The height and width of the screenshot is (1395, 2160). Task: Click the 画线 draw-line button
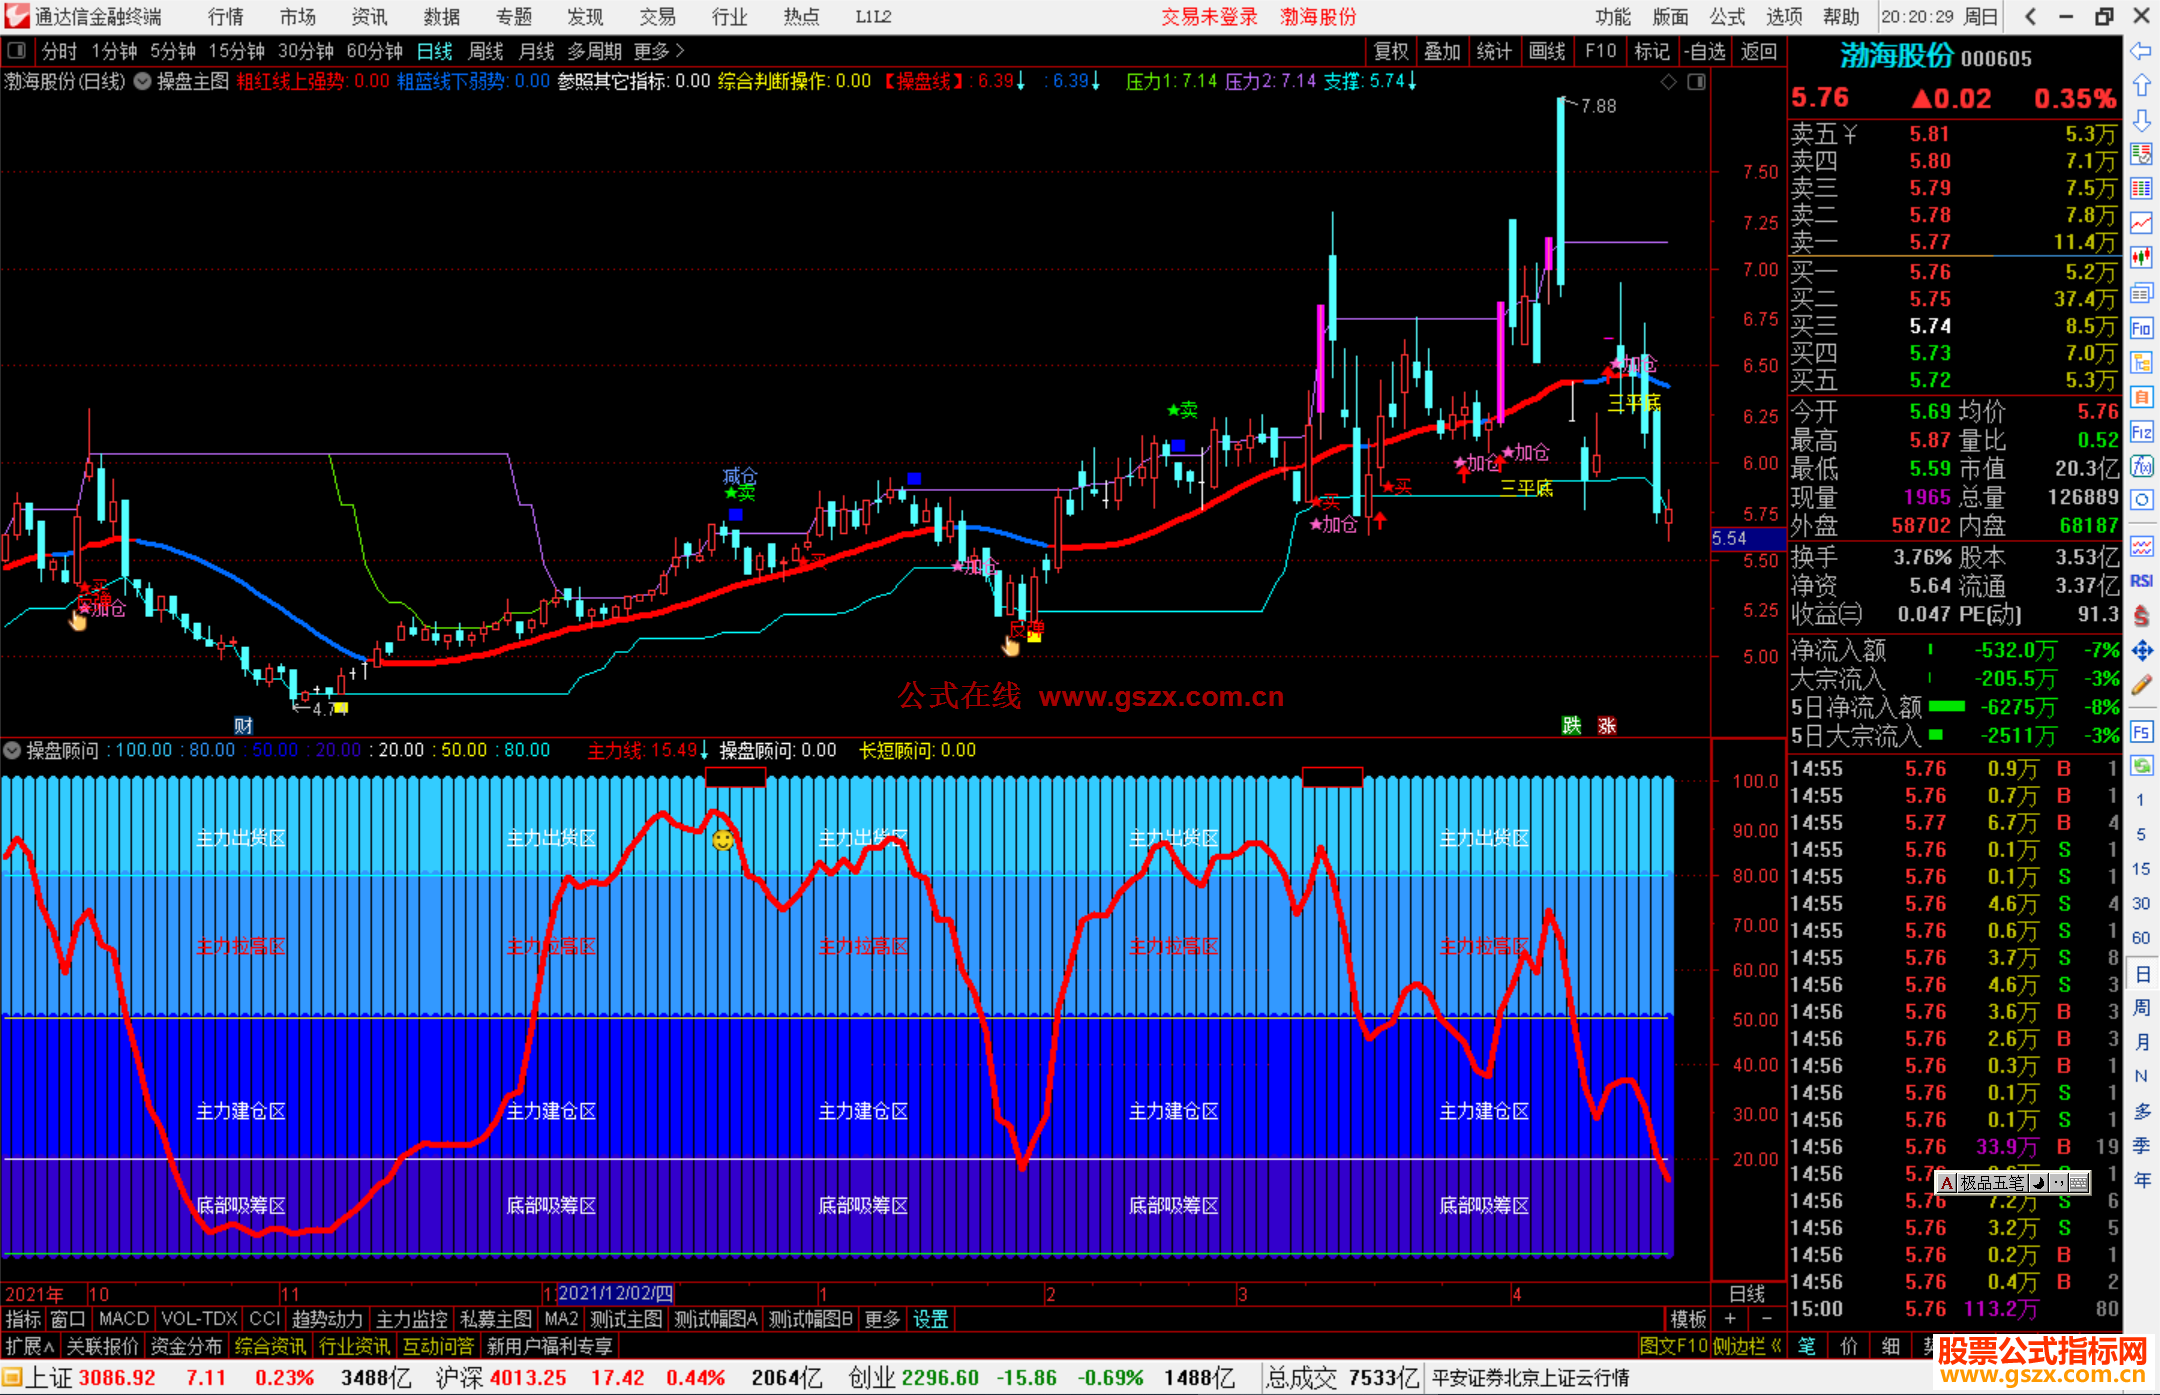1547,51
